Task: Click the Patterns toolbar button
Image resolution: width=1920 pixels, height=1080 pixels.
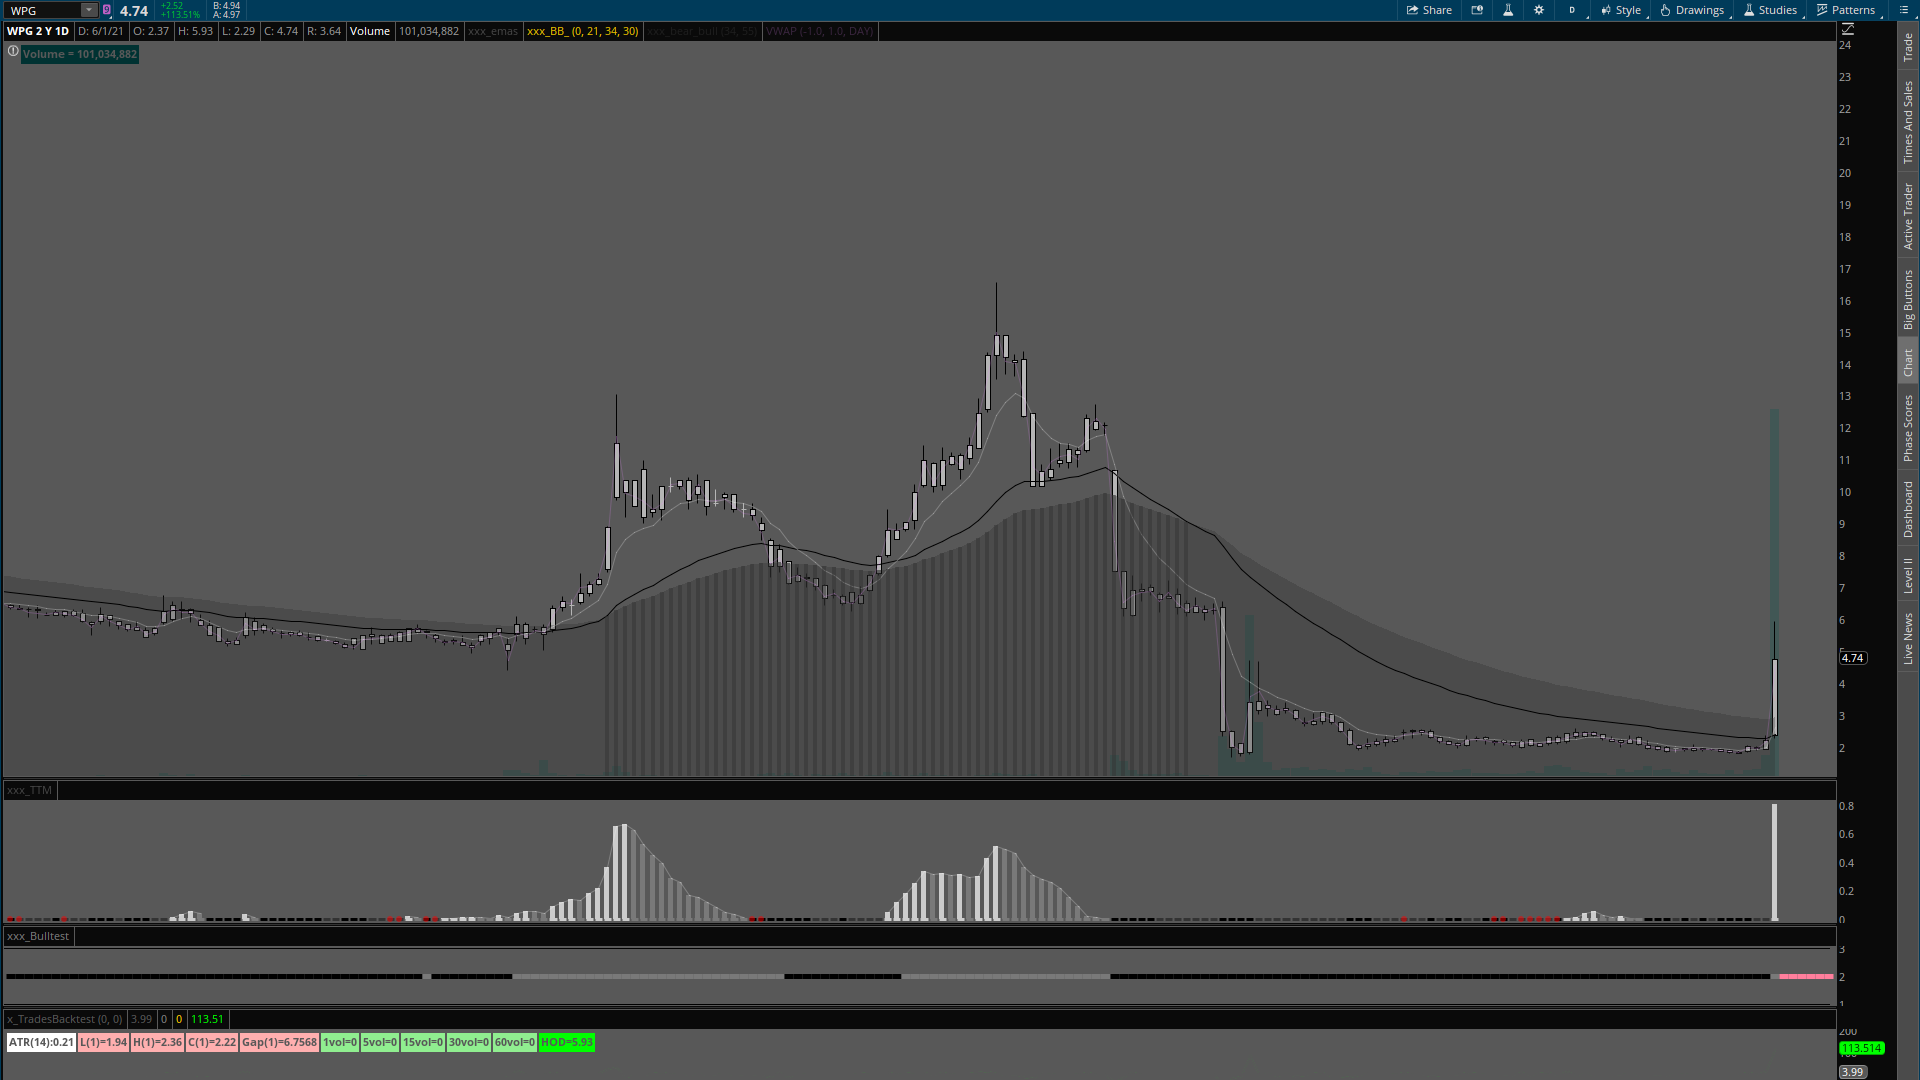Action: 1846,10
